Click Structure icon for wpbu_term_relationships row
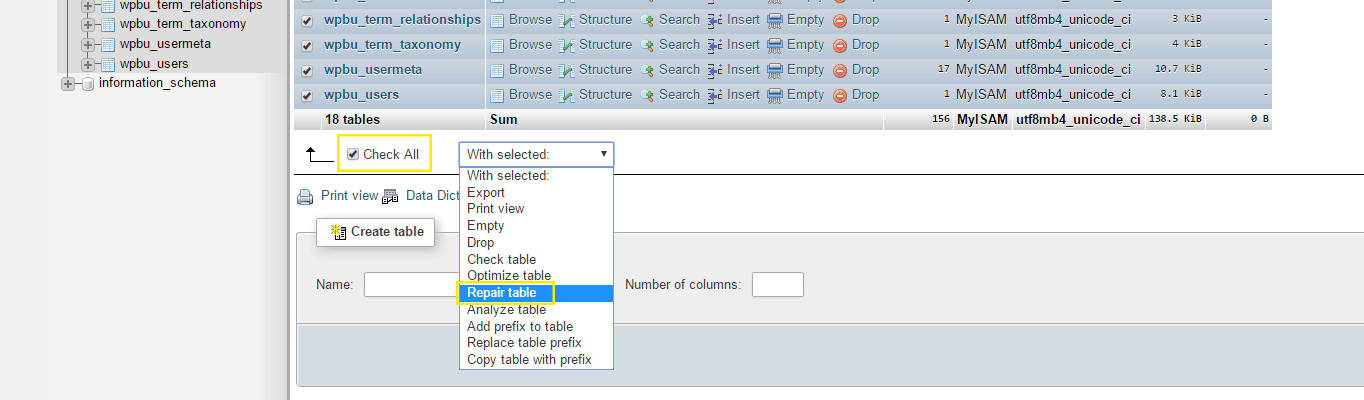Image resolution: width=1364 pixels, height=400 pixels. point(567,20)
